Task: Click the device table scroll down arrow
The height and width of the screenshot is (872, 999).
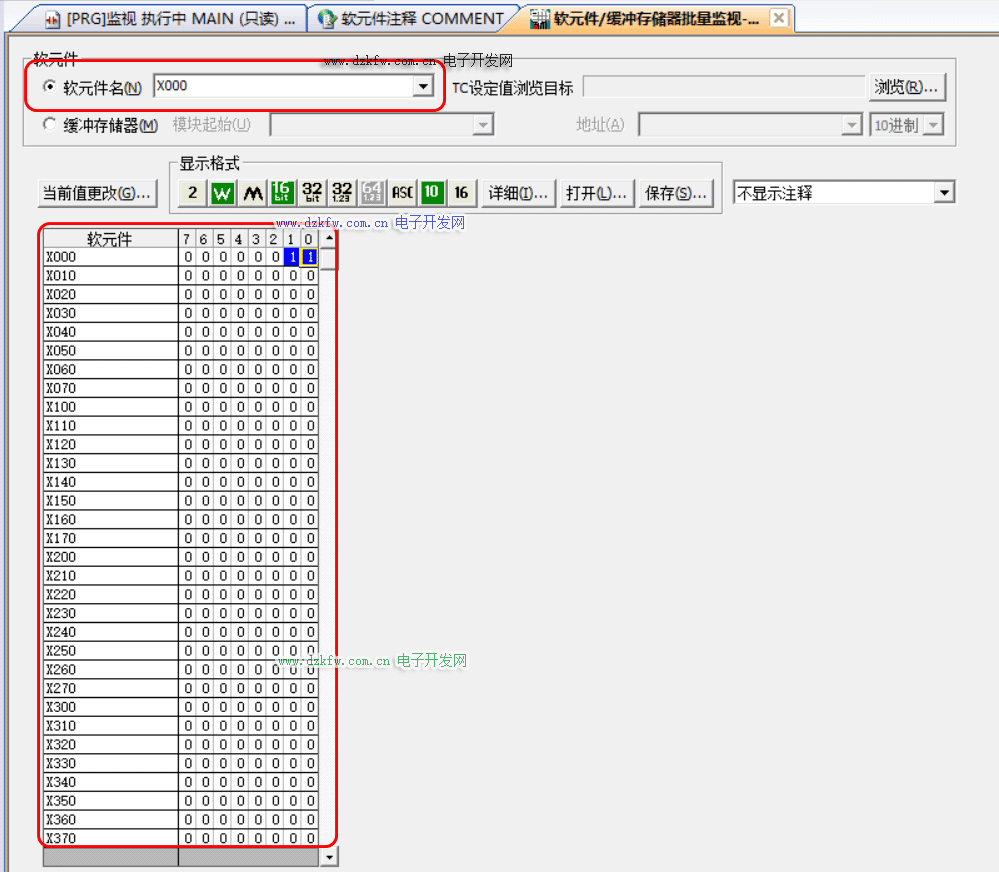Action: 329,857
